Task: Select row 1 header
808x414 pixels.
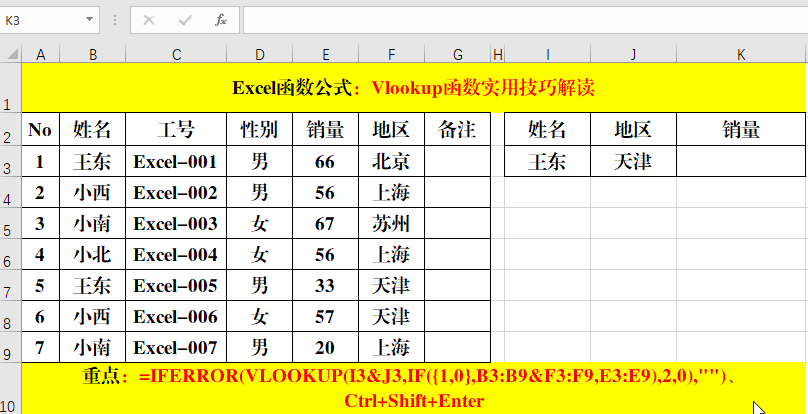Action: [10, 88]
